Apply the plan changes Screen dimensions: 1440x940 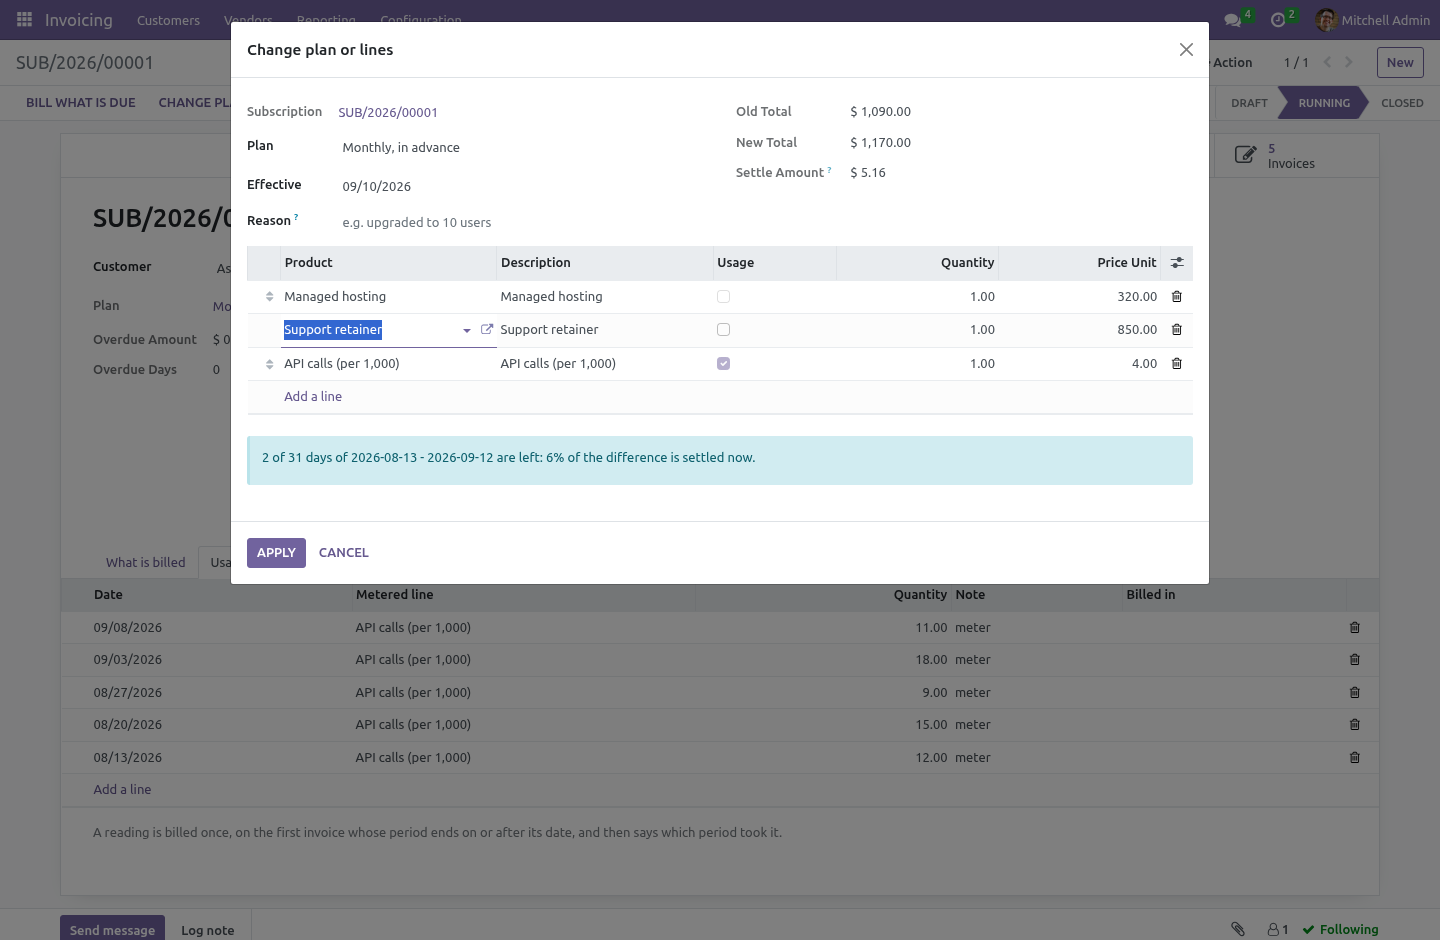(x=276, y=553)
